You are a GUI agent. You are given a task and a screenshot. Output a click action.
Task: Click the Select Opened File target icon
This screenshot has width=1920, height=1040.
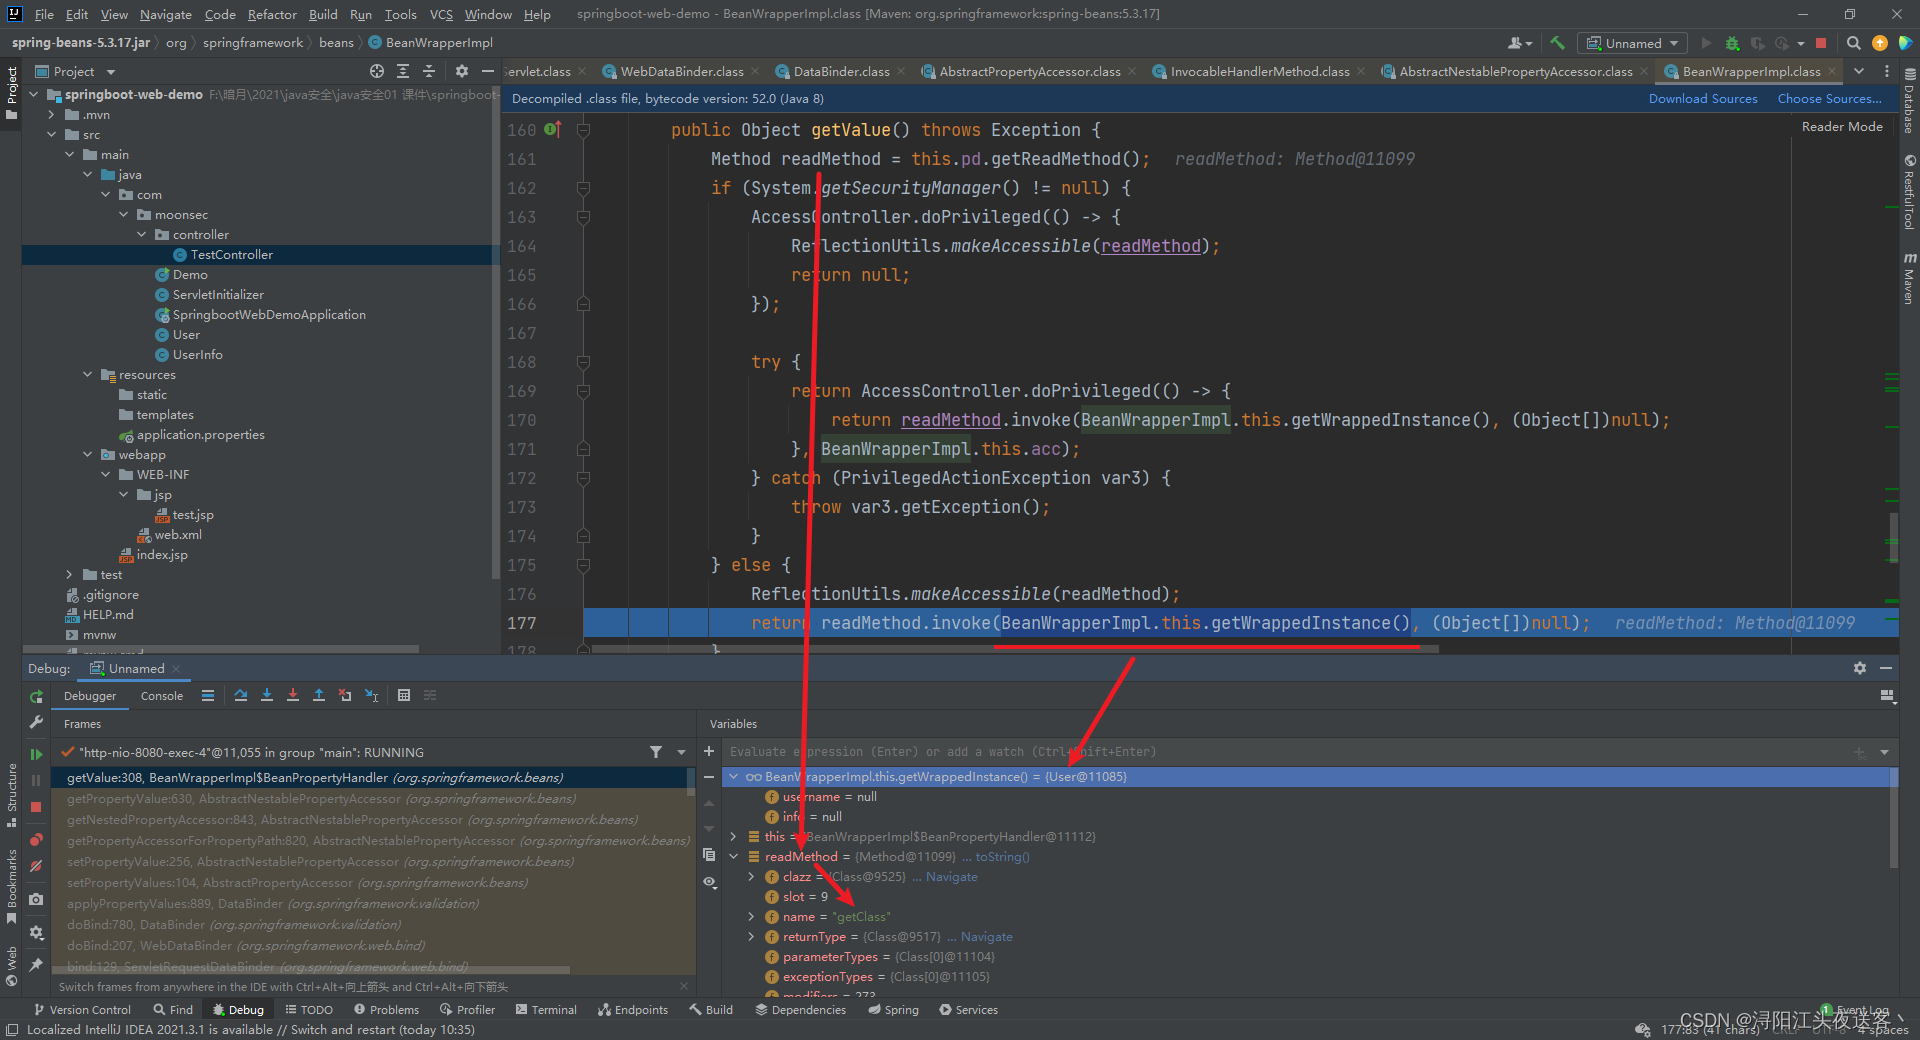(377, 71)
